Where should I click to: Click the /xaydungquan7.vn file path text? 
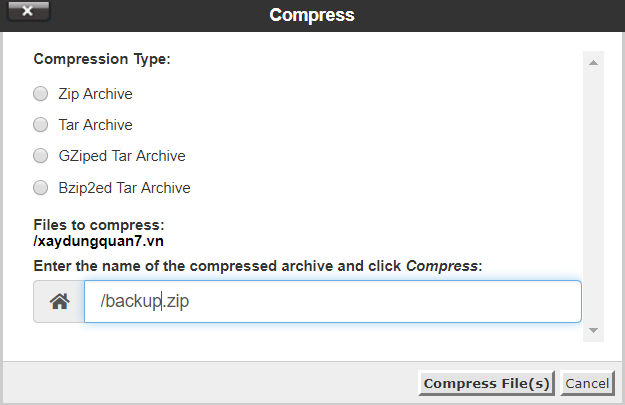point(98,241)
